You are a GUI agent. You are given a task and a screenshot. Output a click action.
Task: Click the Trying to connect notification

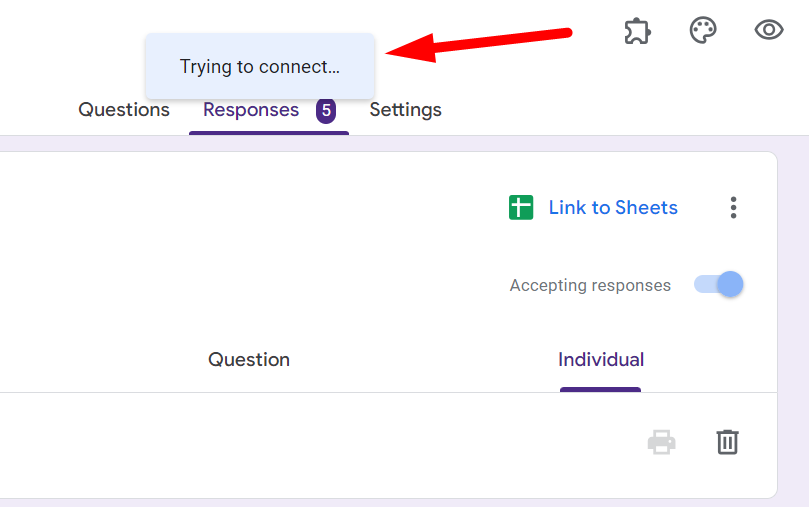click(260, 67)
